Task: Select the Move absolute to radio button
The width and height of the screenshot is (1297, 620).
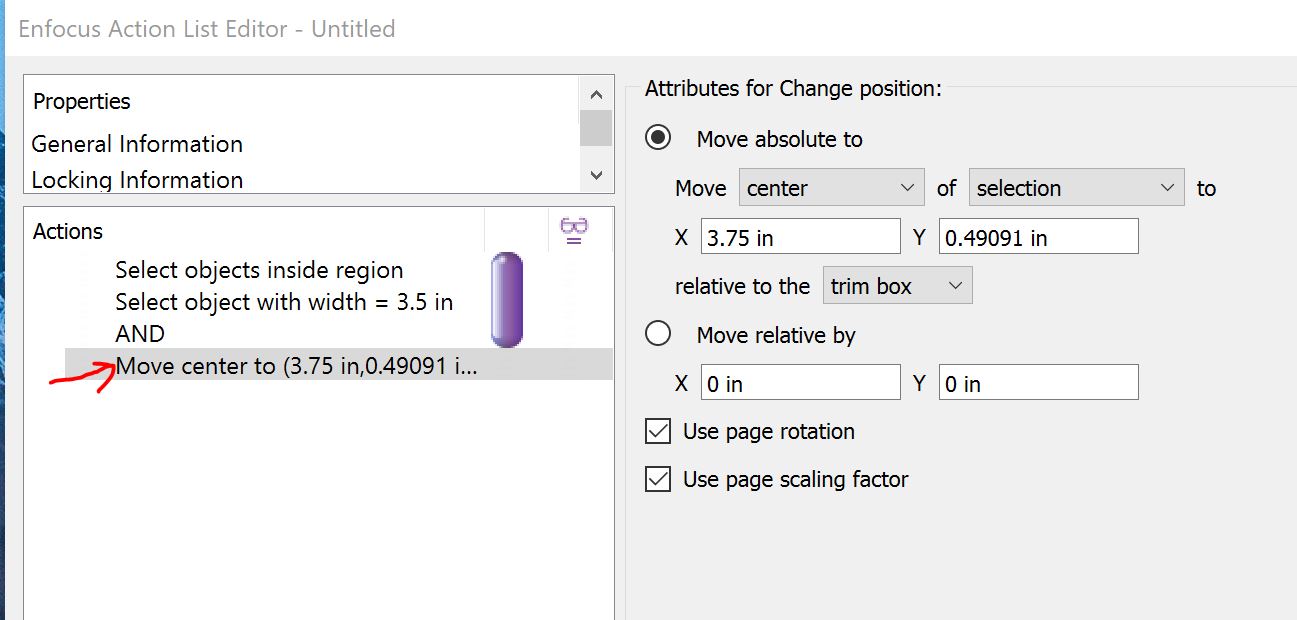Action: pos(658,138)
